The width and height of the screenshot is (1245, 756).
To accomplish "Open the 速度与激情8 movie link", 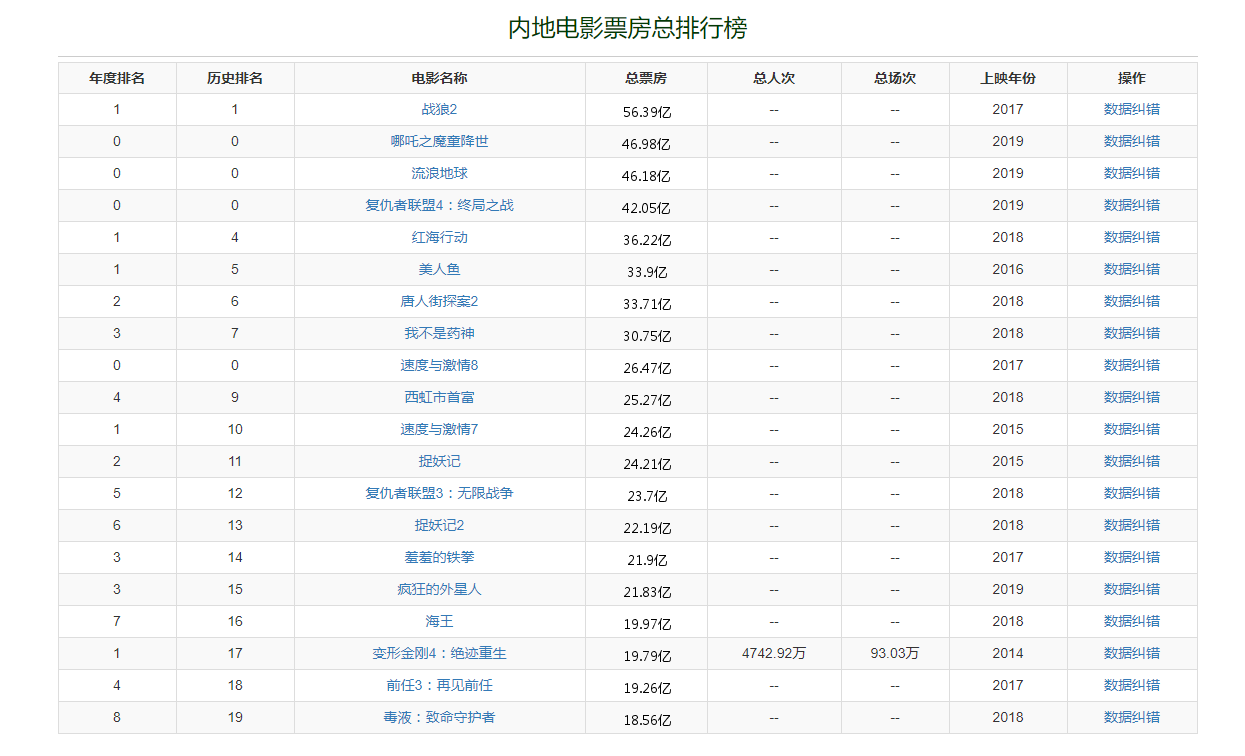I will pos(439,366).
